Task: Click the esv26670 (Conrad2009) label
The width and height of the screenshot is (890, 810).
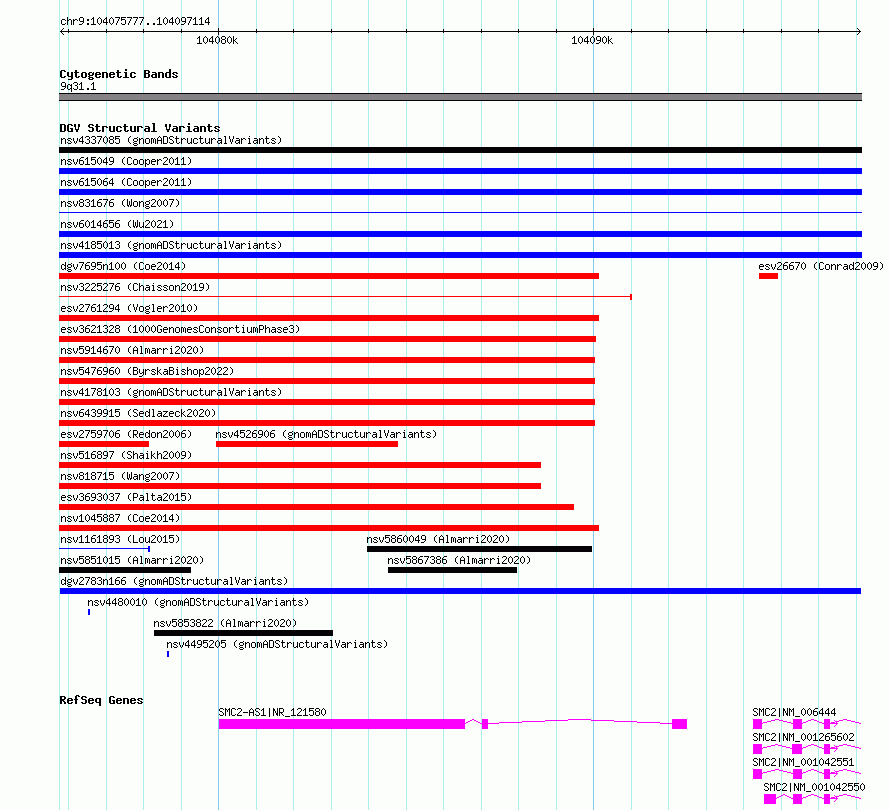Action: click(x=821, y=266)
